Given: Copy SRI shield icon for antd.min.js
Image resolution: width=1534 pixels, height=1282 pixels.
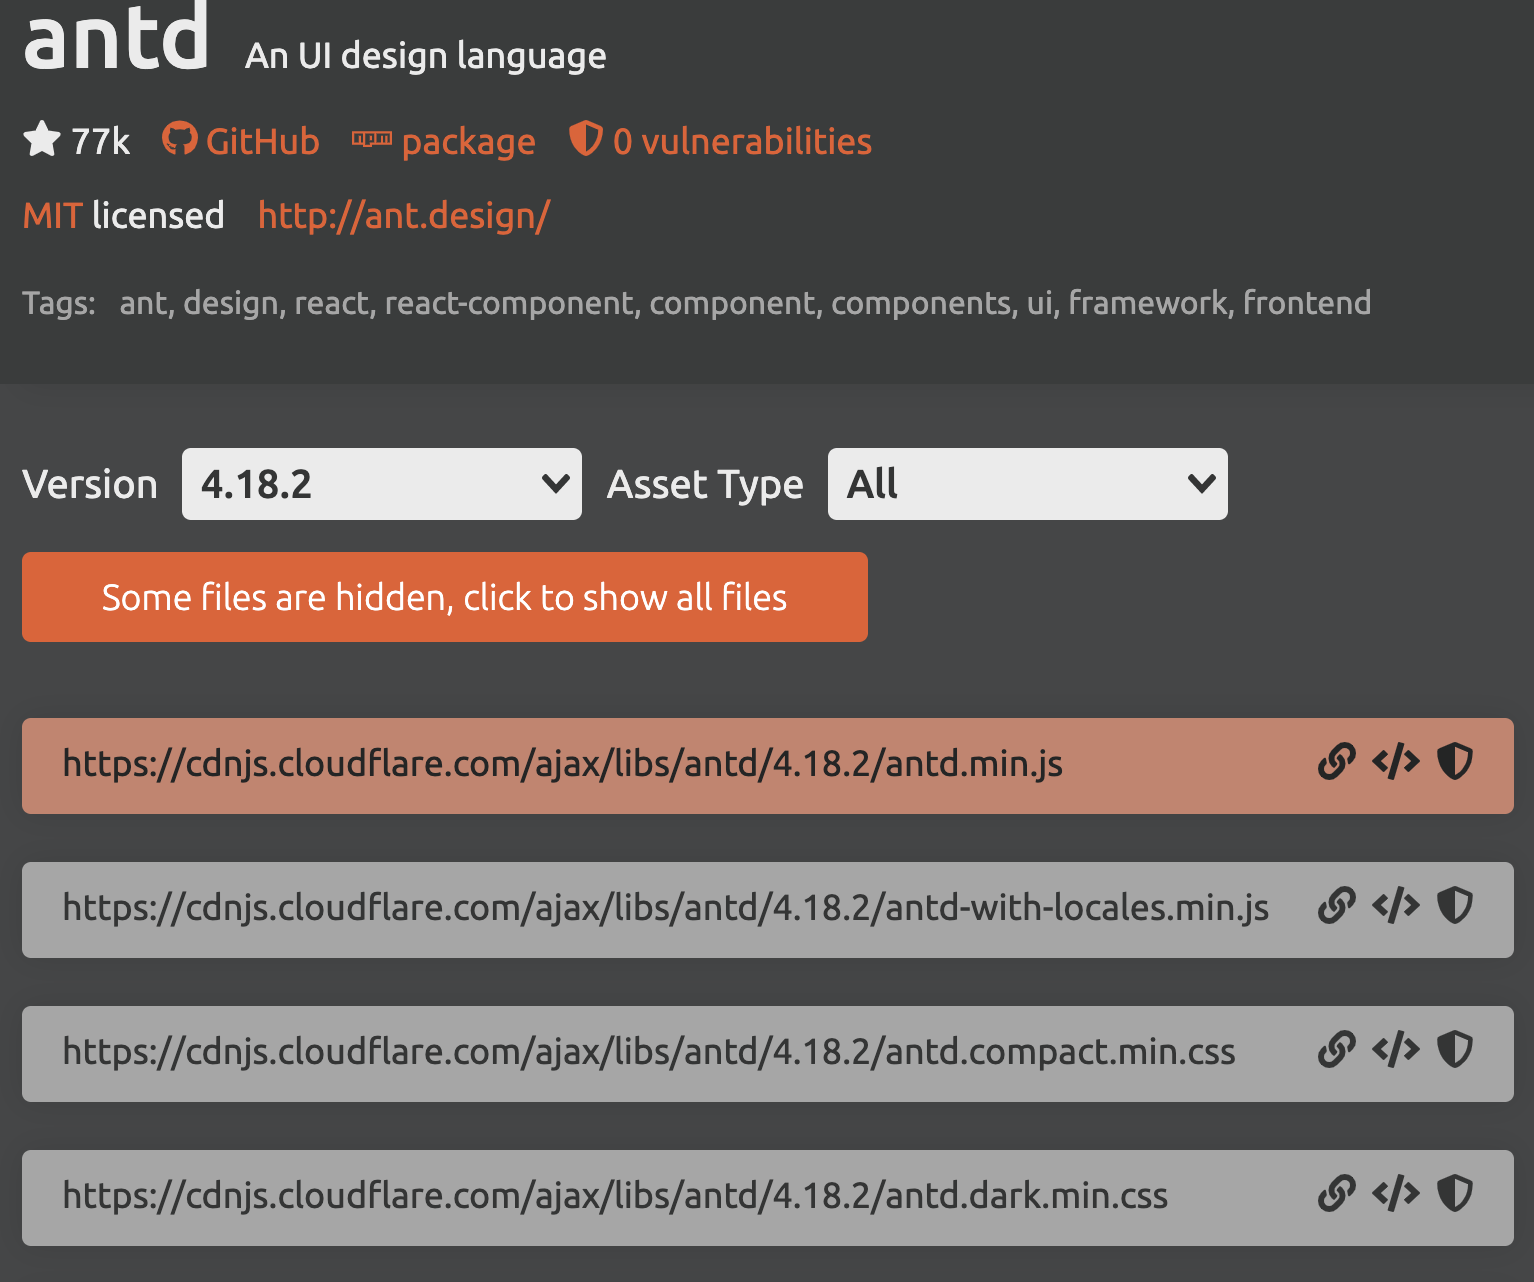Looking at the screenshot, I should point(1455,762).
